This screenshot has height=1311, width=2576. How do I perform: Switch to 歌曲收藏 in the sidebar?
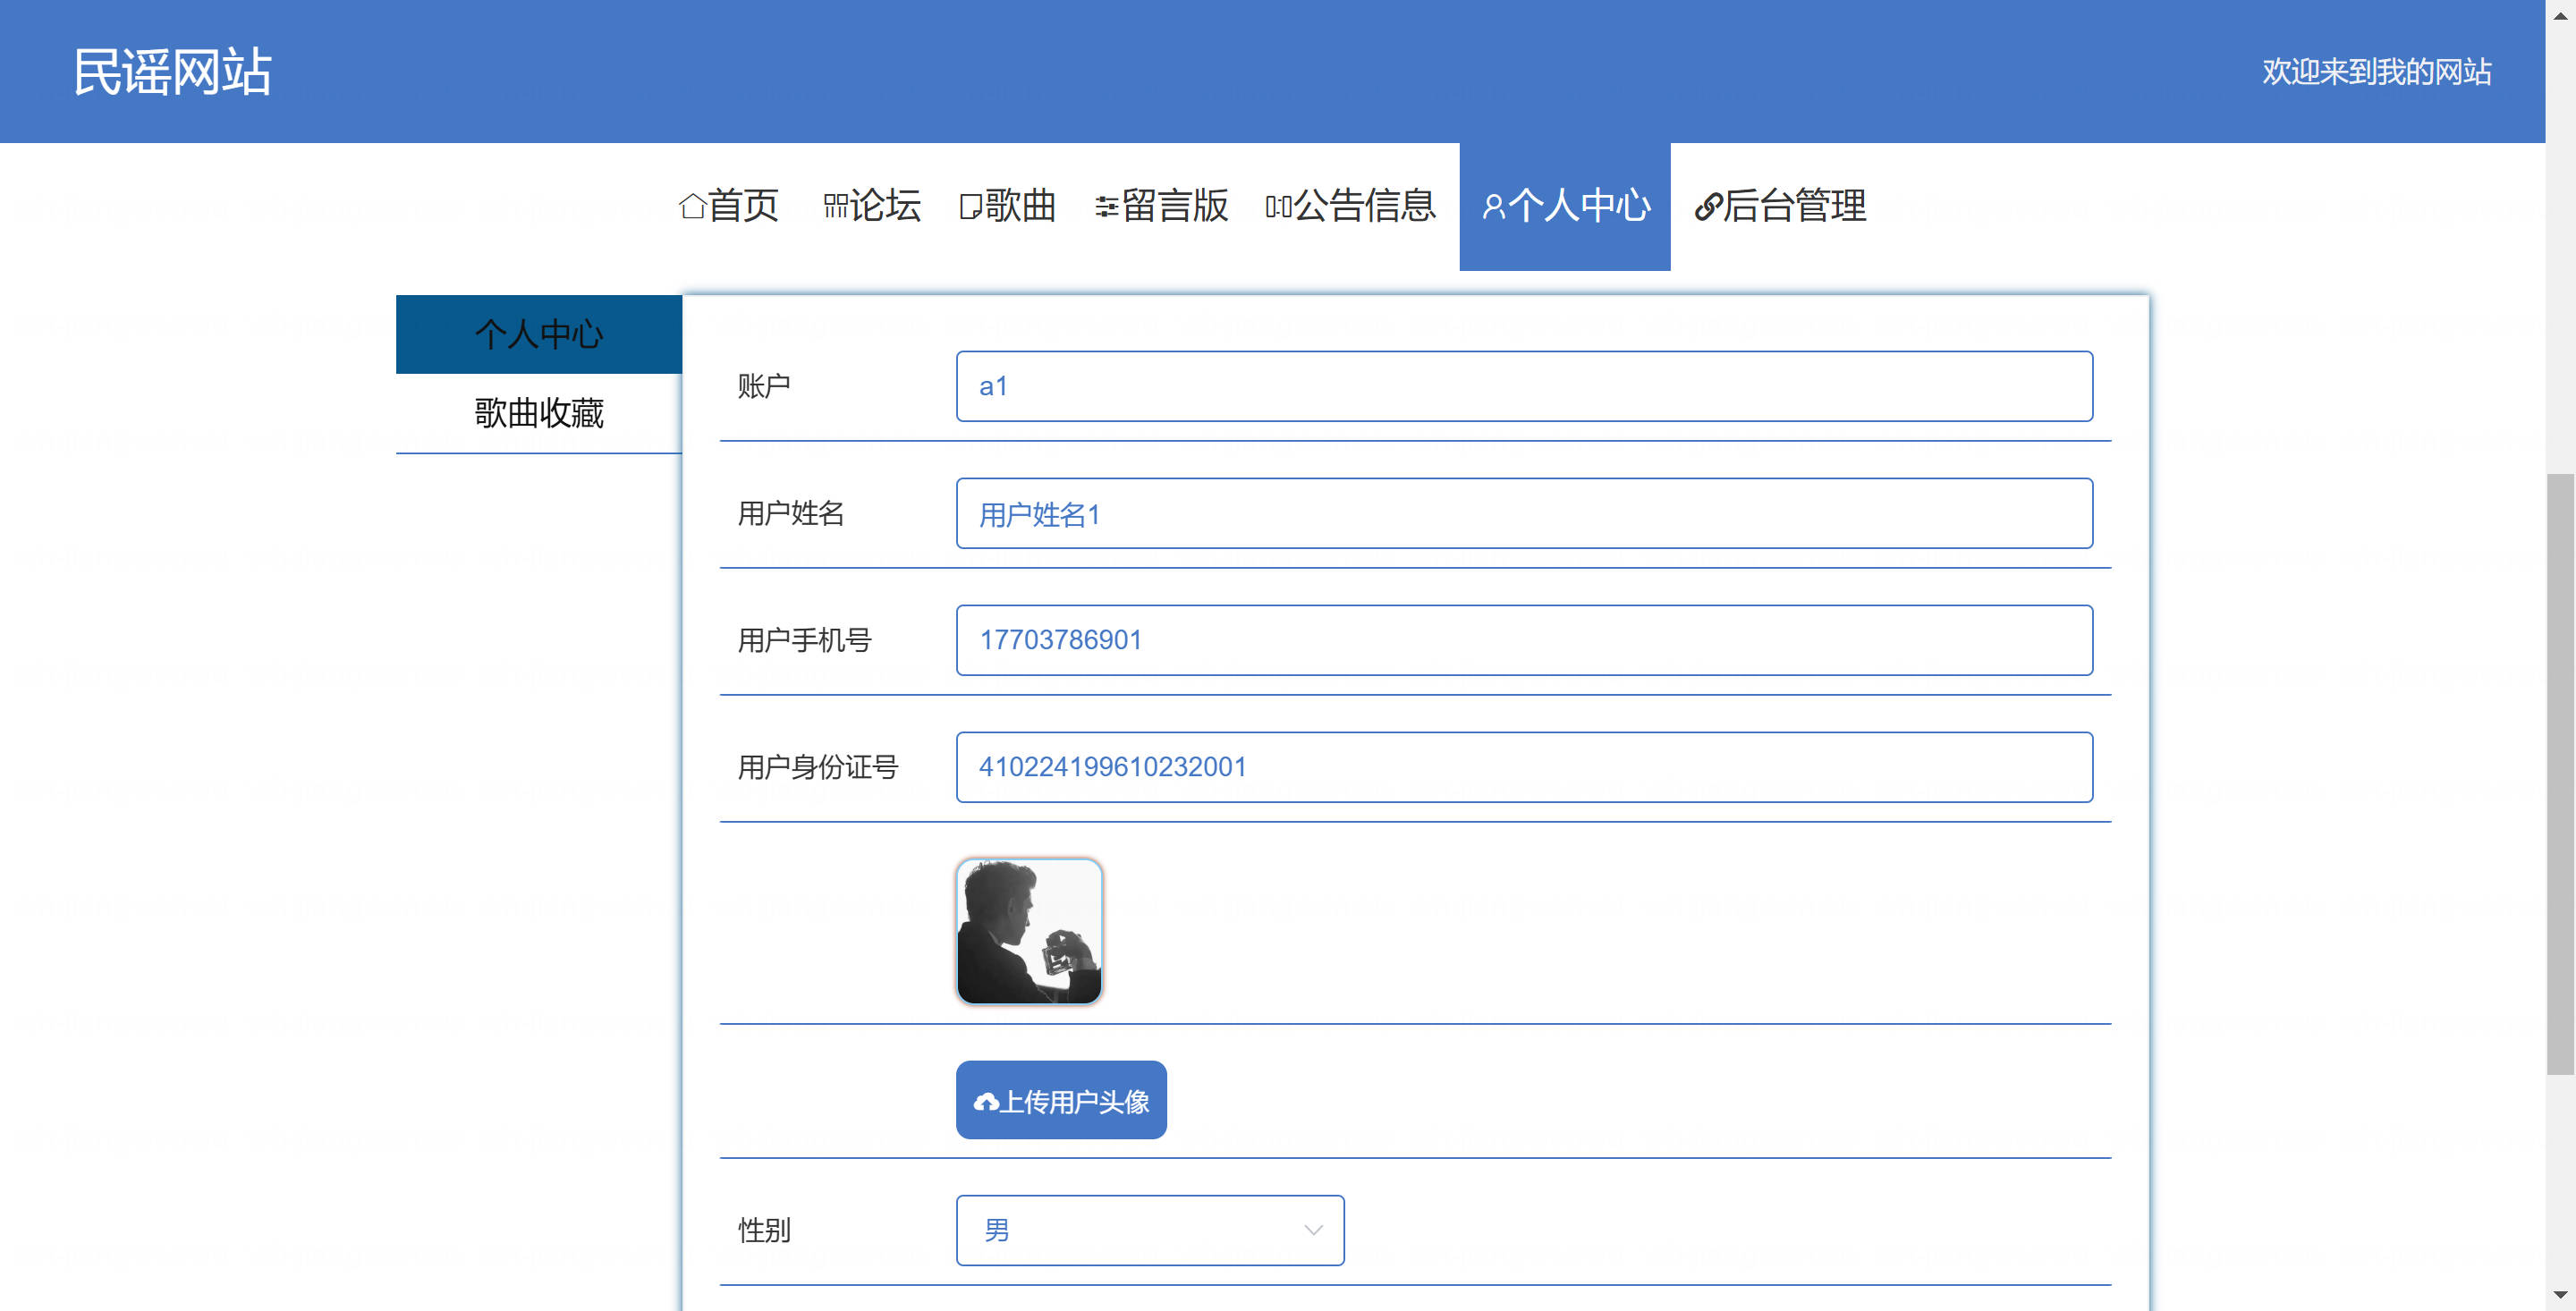[x=539, y=413]
